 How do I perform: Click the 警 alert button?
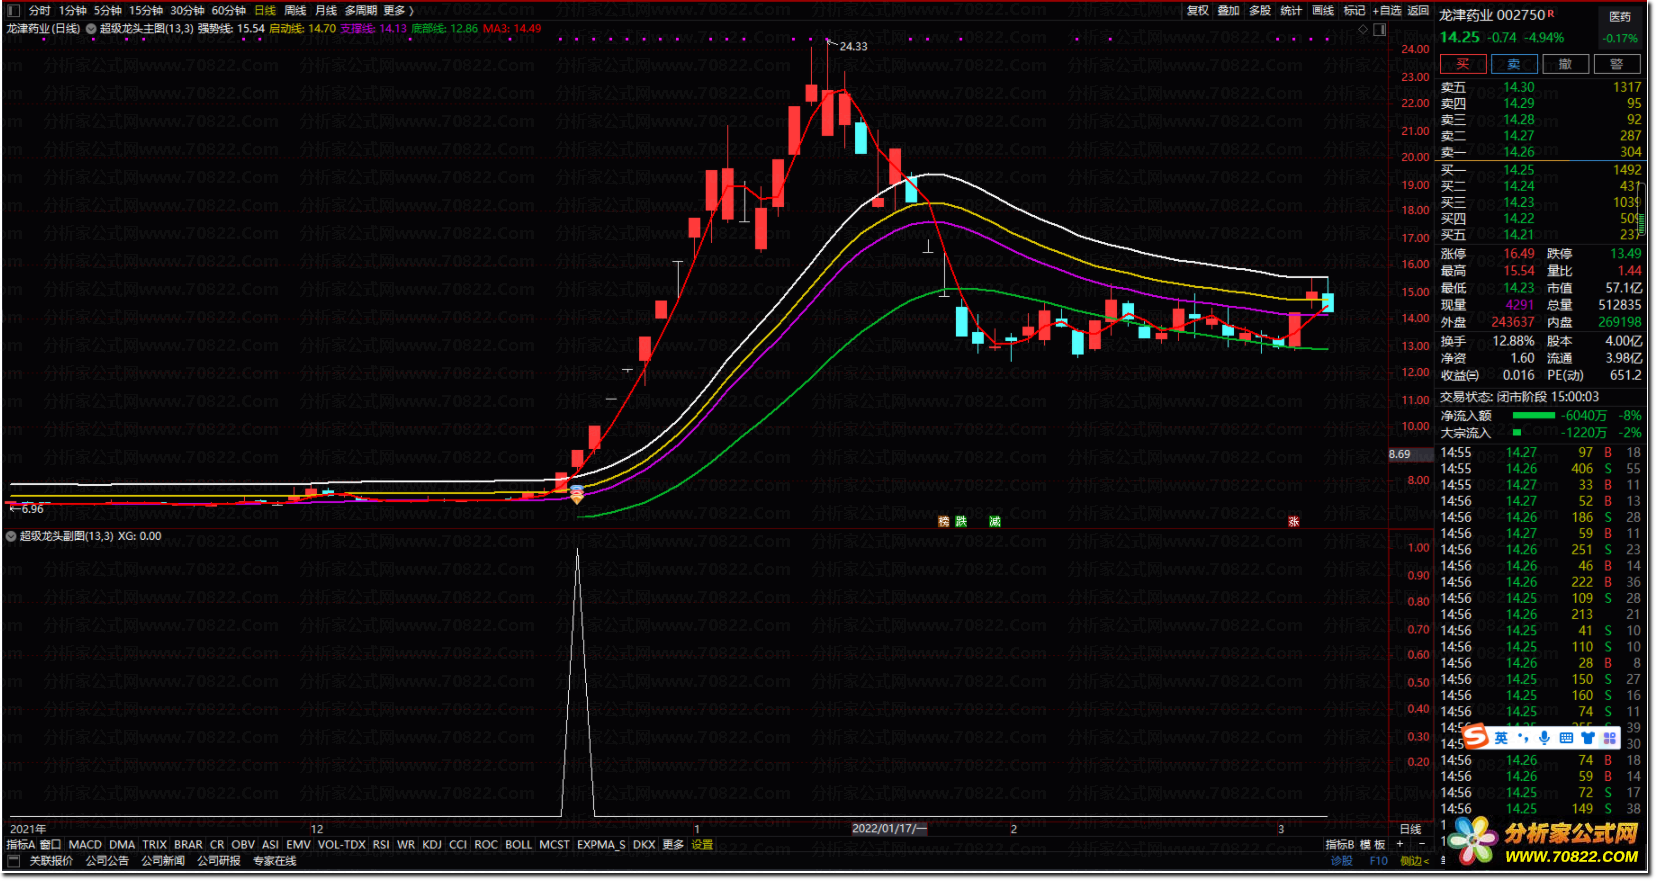[x=1617, y=64]
